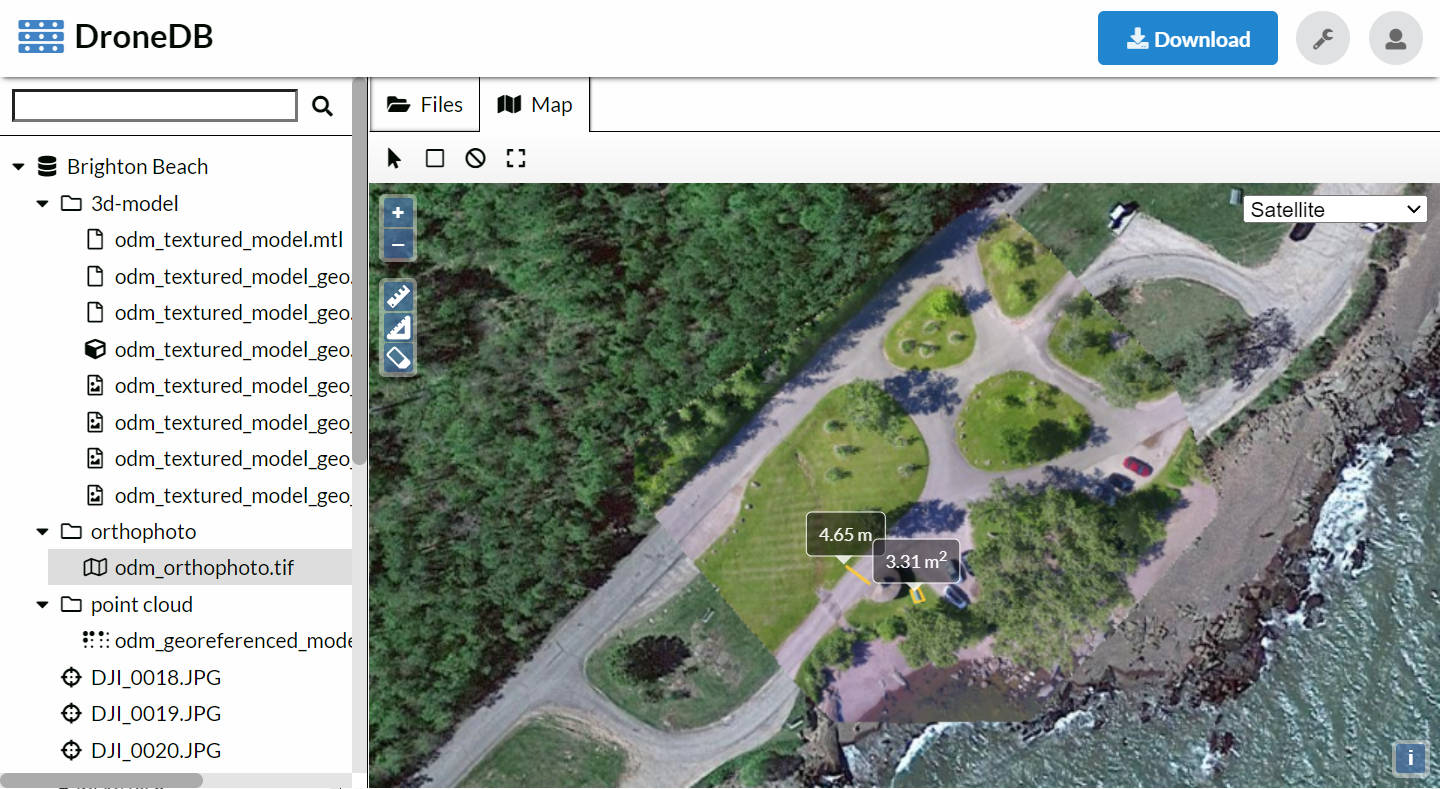Switch to the Files tab
This screenshot has height=789, width=1440.
tap(424, 104)
